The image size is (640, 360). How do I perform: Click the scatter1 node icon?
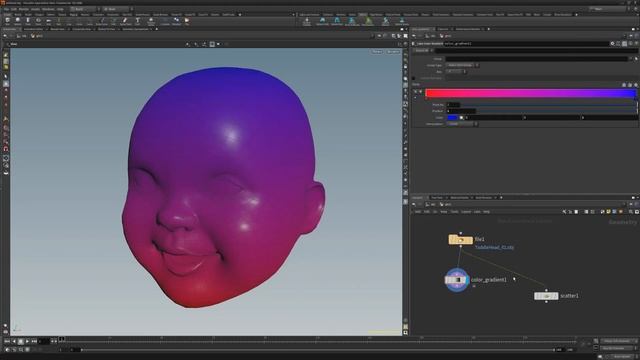pos(546,296)
